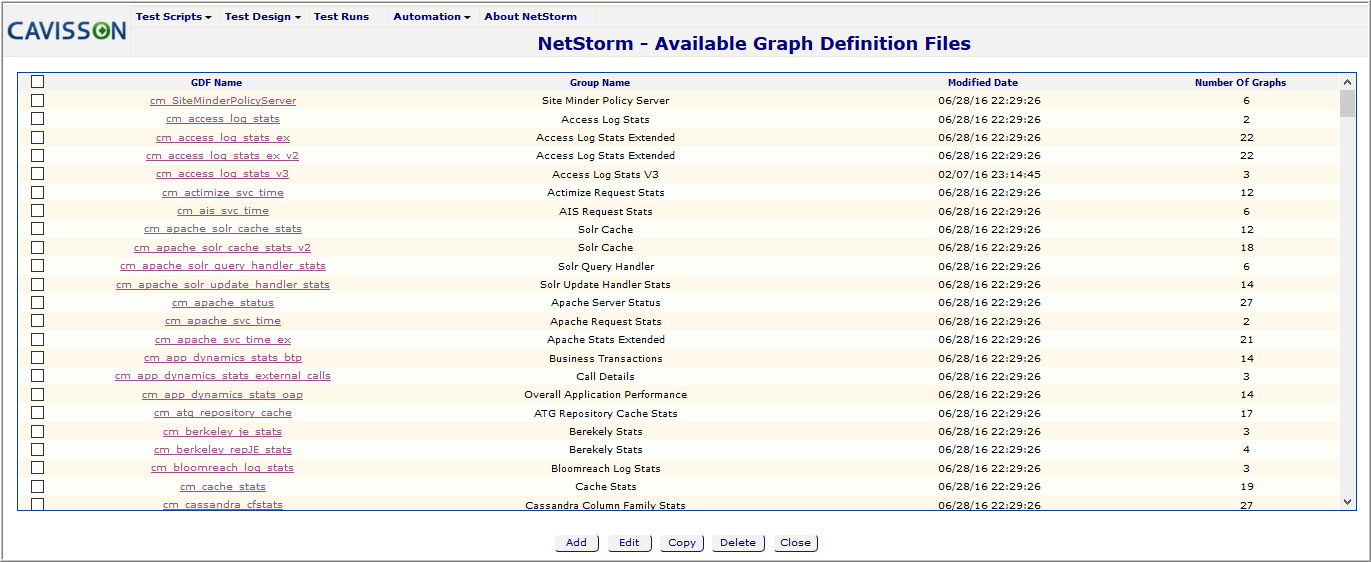Sort by Number Of Graphs column header
This screenshot has height=562, width=1371.
click(1240, 83)
